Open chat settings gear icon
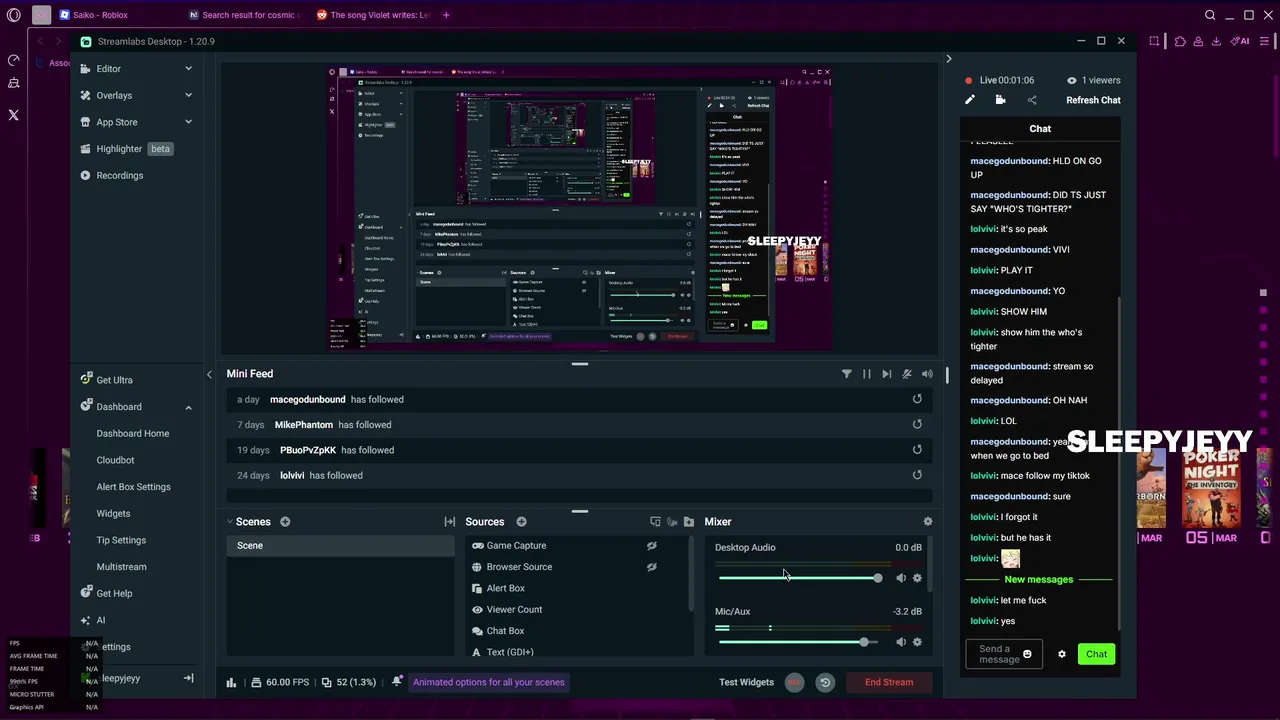This screenshot has height=720, width=1280. coord(1062,654)
